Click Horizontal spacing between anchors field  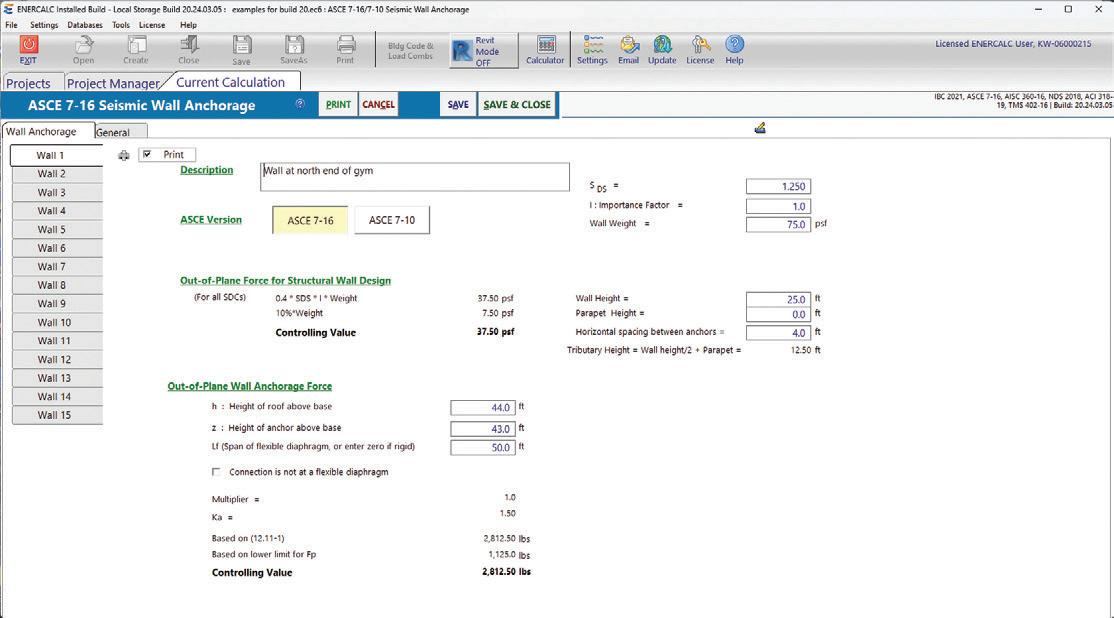click(x=778, y=333)
